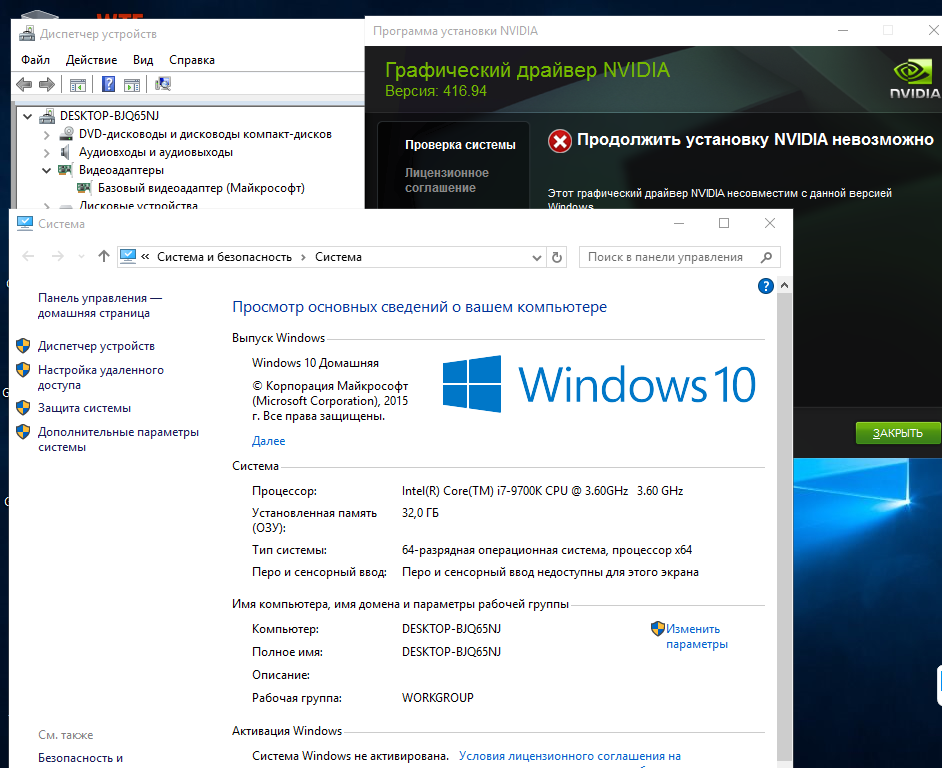This screenshot has width=942, height=768.
Task: Click the Device Manager window title icon
Action: coord(26,34)
